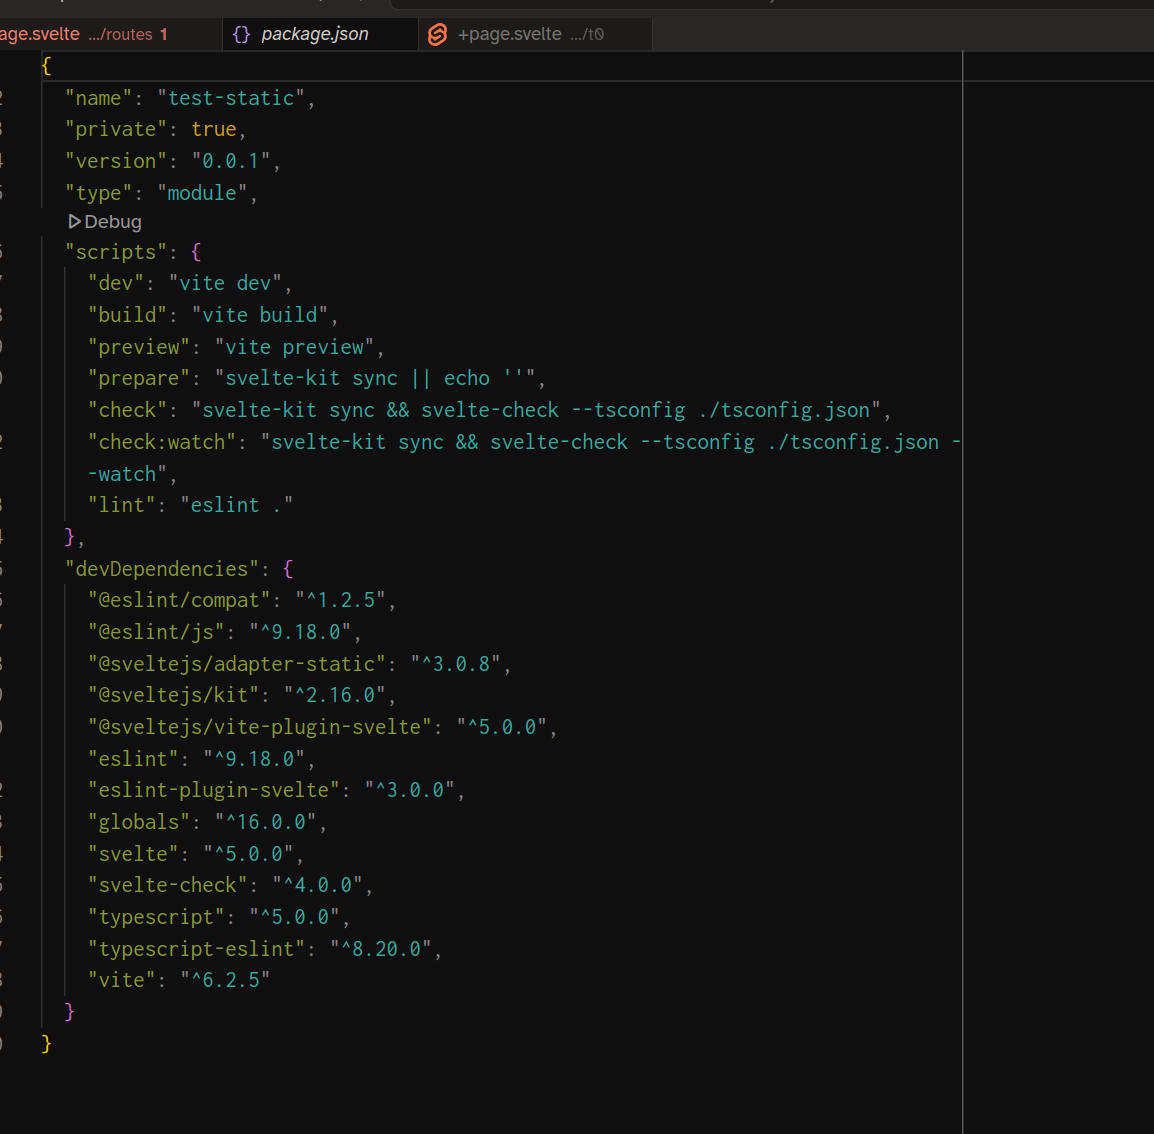Click the Svelte logo icon on tab
Screen dimensions: 1154x1134
point(437,34)
